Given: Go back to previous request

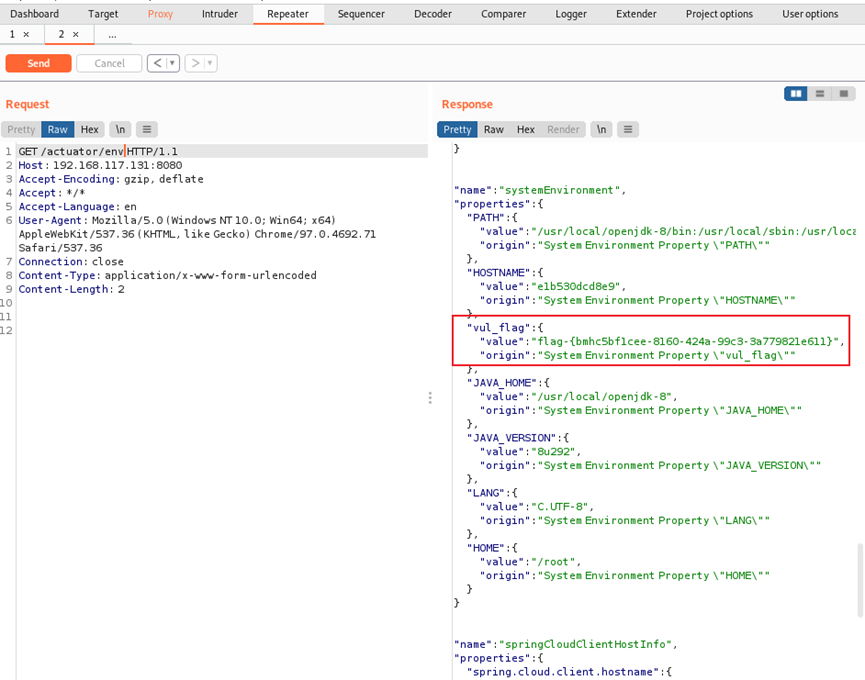Looking at the screenshot, I should pyautogui.click(x=157, y=63).
